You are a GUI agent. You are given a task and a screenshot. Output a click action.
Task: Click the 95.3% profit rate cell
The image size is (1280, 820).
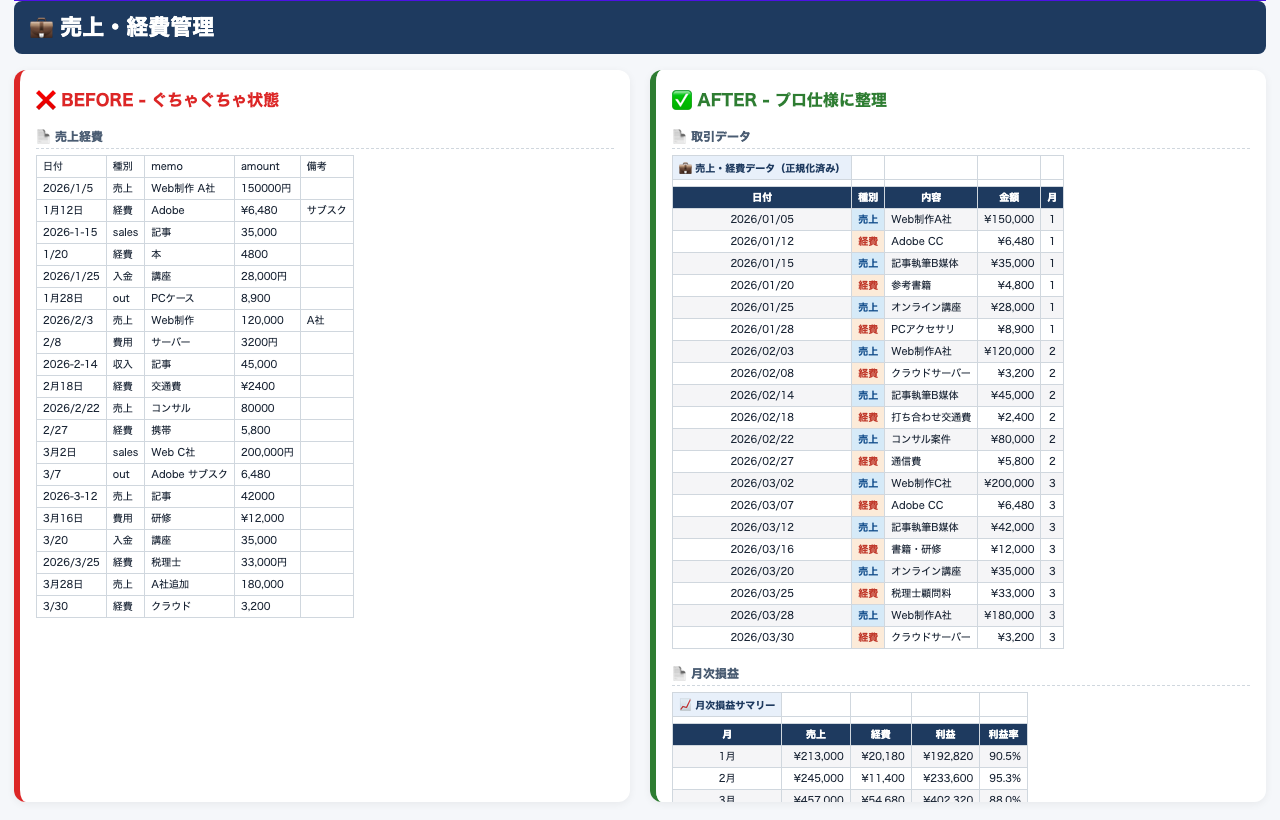pyautogui.click(x=1003, y=779)
